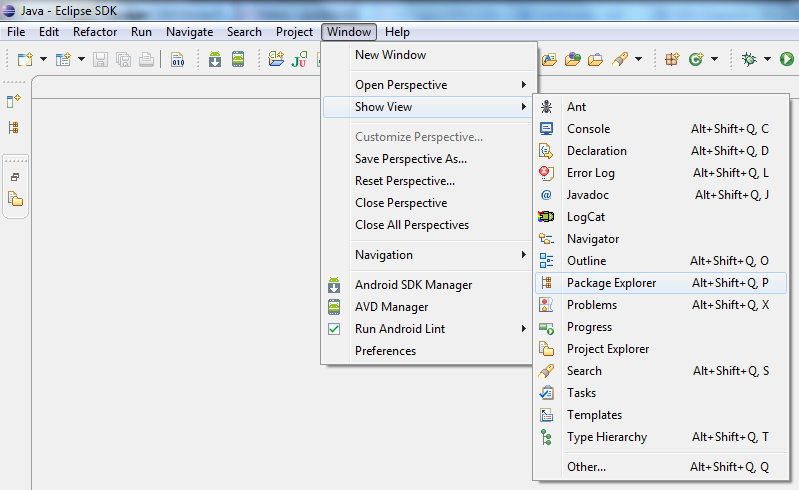The width and height of the screenshot is (799, 490).
Task: Show the Declaration view
Action: (x=661, y=151)
